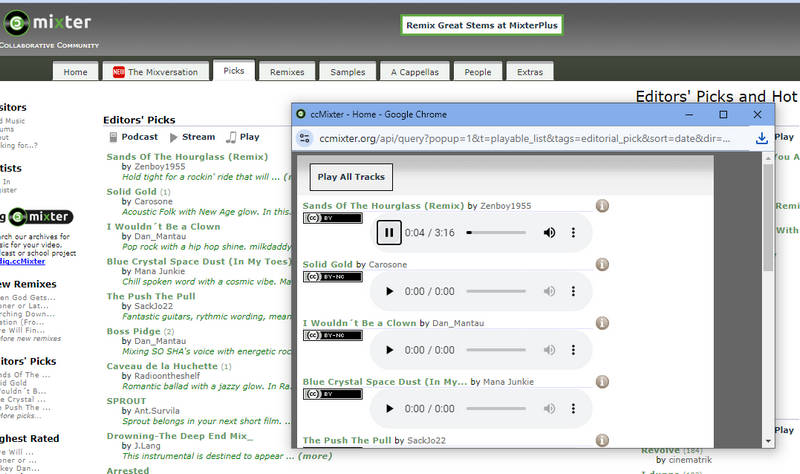Play the I Wouldn't Be a Clown track
Image resolution: width=800 pixels, height=474 pixels.
pos(389,350)
